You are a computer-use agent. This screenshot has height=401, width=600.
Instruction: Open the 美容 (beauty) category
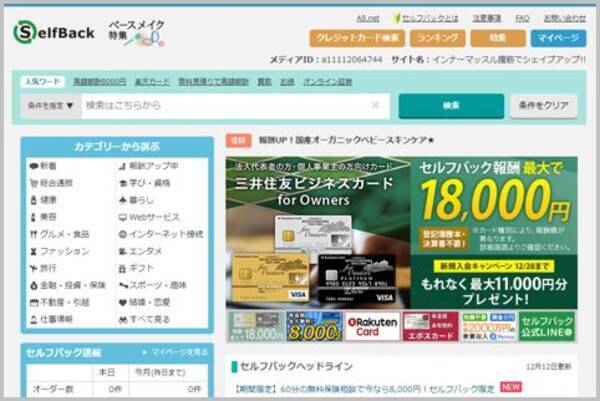point(48,217)
